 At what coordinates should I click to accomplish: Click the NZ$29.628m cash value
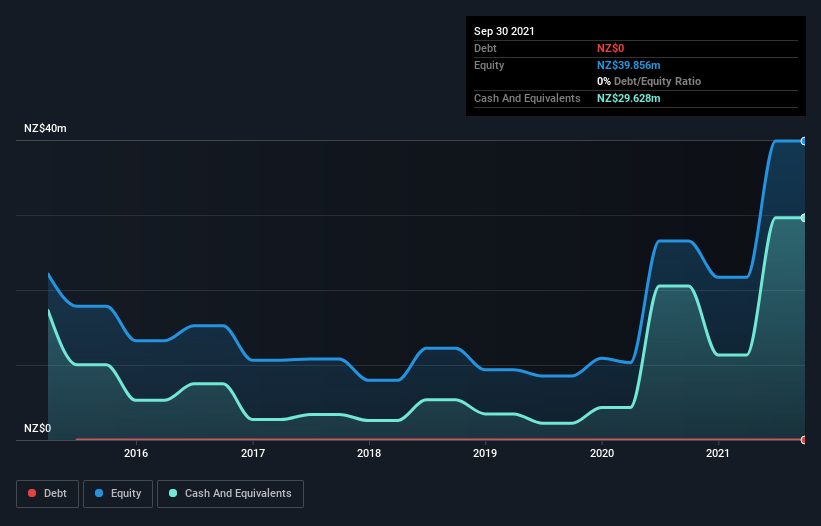[628, 98]
